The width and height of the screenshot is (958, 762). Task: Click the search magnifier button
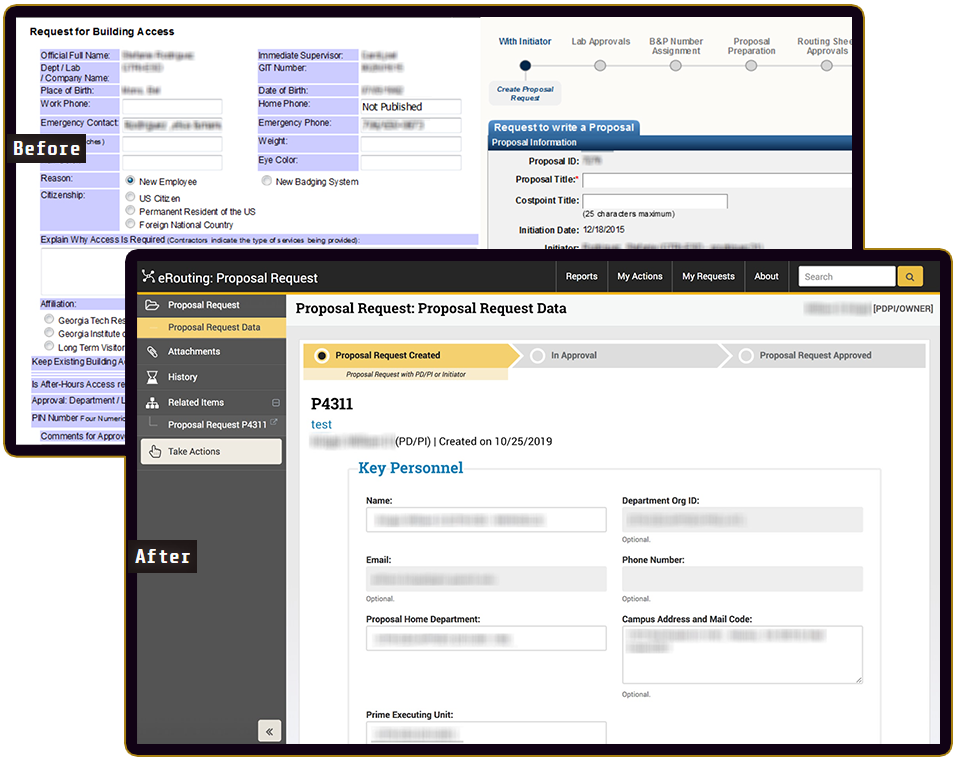(909, 276)
